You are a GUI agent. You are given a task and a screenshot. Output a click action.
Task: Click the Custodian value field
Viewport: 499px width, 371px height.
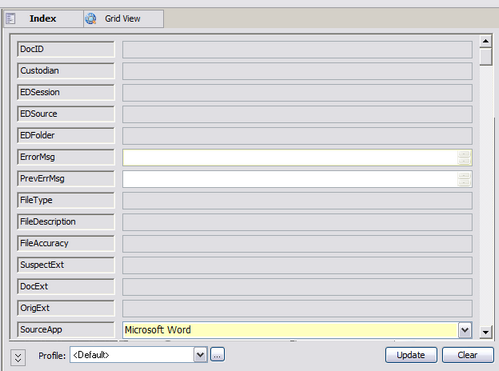coord(297,71)
